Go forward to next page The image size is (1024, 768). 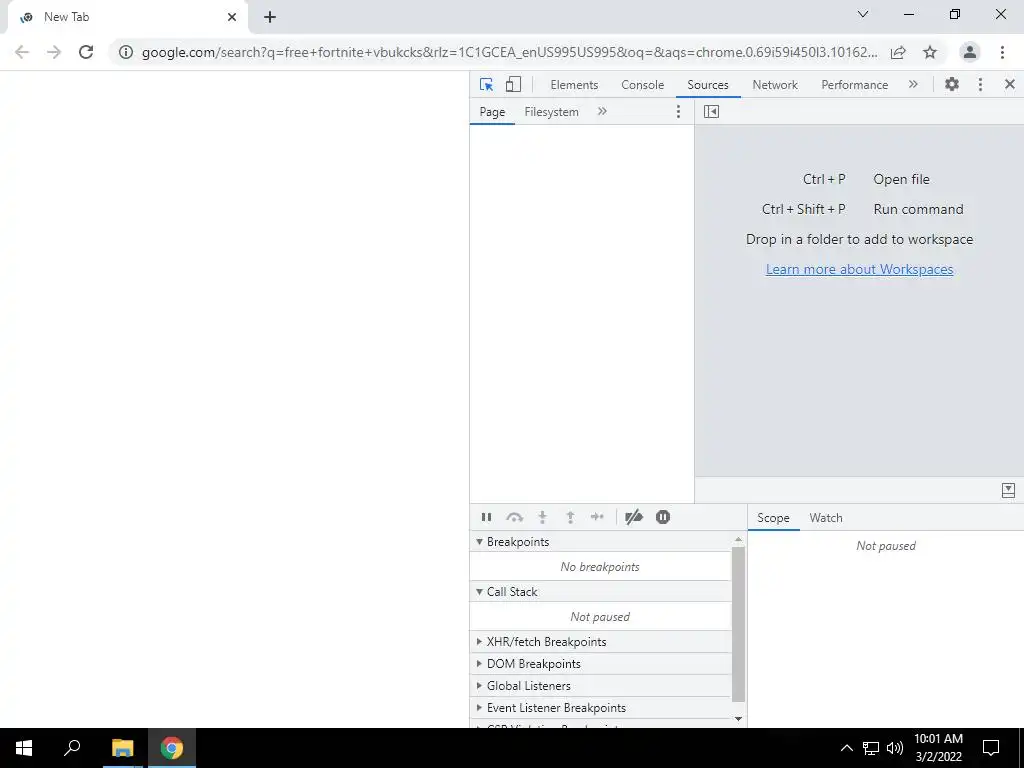point(54,52)
